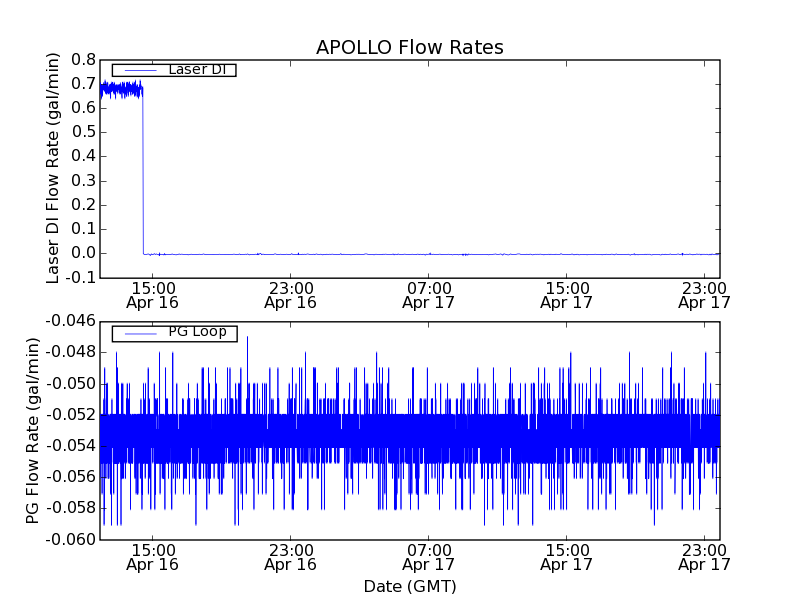Click the 'PG Loop' legend entry
Image resolution: width=800 pixels, height=600 pixels.
174,334
